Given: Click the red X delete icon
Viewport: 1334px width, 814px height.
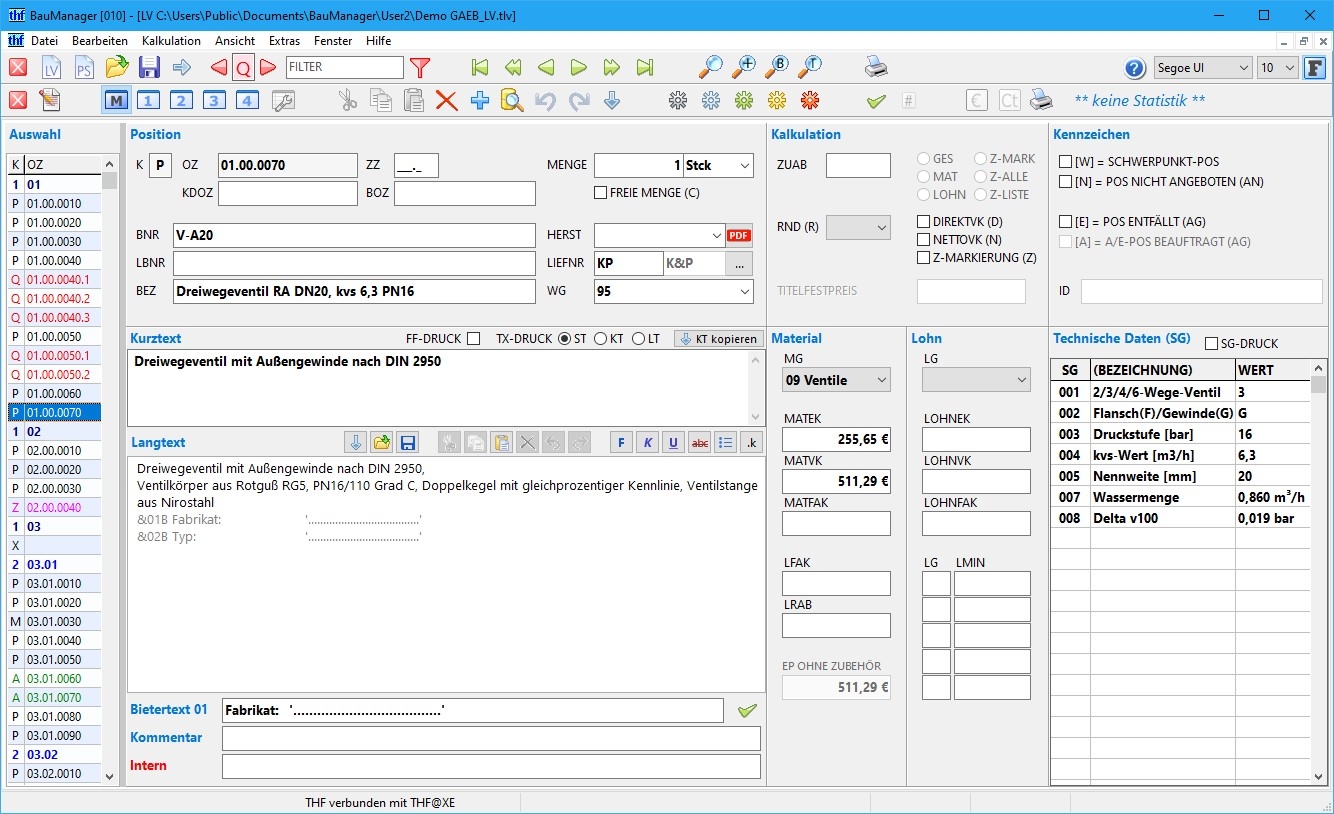Looking at the screenshot, I should point(446,100).
